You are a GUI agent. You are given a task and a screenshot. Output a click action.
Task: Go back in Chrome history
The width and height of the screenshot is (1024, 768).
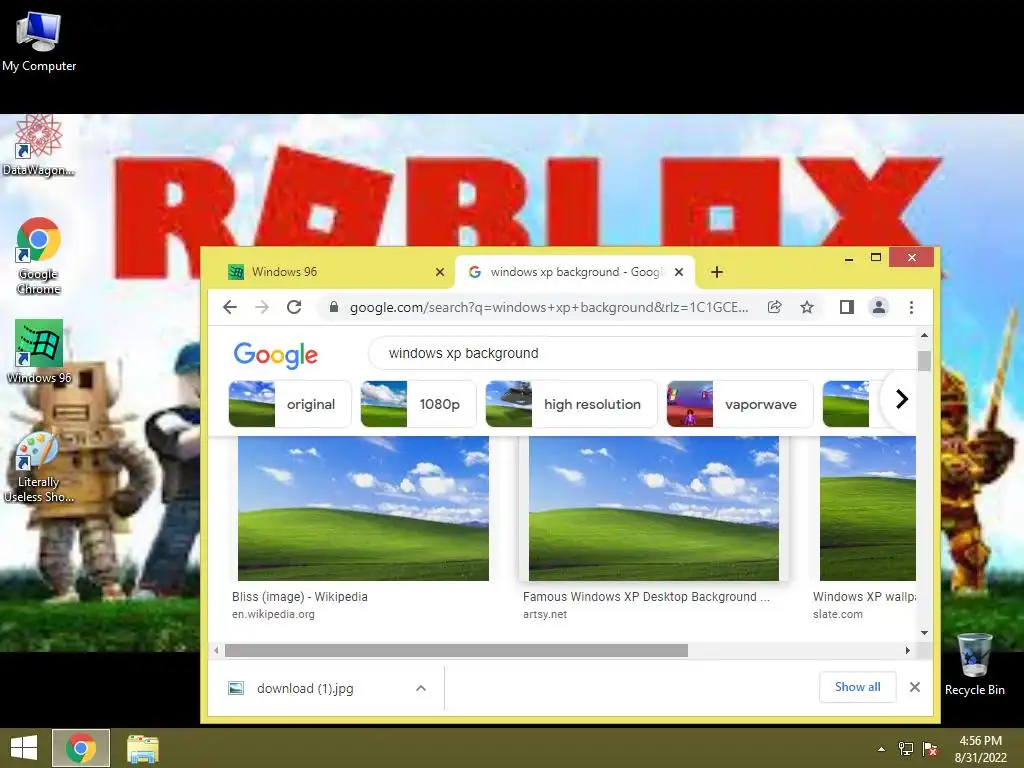click(x=230, y=307)
